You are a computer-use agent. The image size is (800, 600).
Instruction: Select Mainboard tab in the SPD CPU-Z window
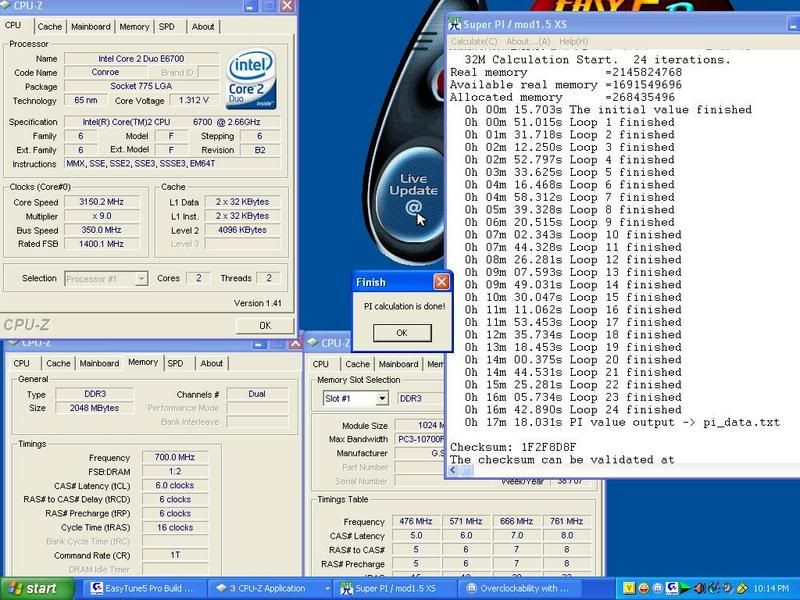pyautogui.click(x=398, y=364)
